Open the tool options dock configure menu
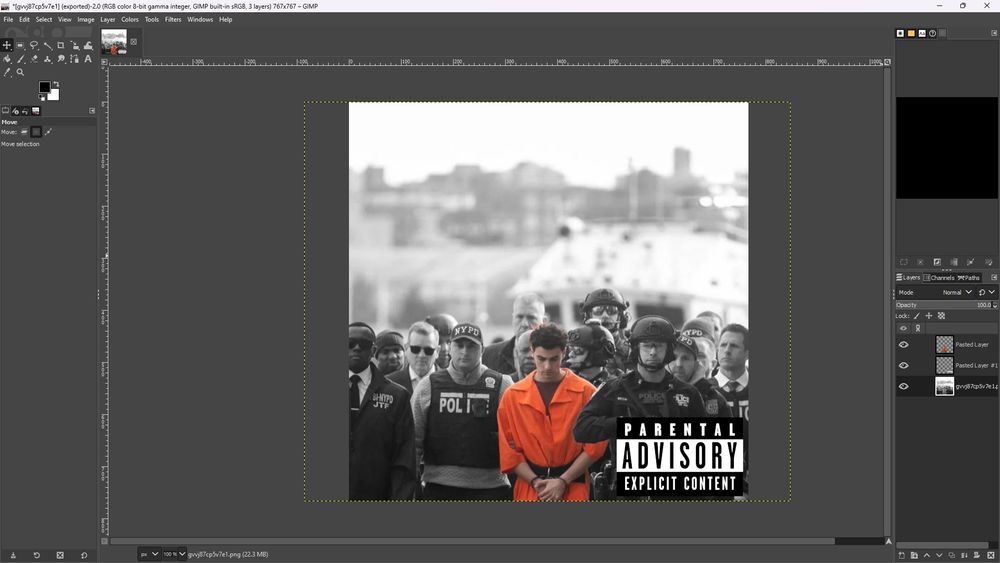1000x563 pixels. coord(92,111)
